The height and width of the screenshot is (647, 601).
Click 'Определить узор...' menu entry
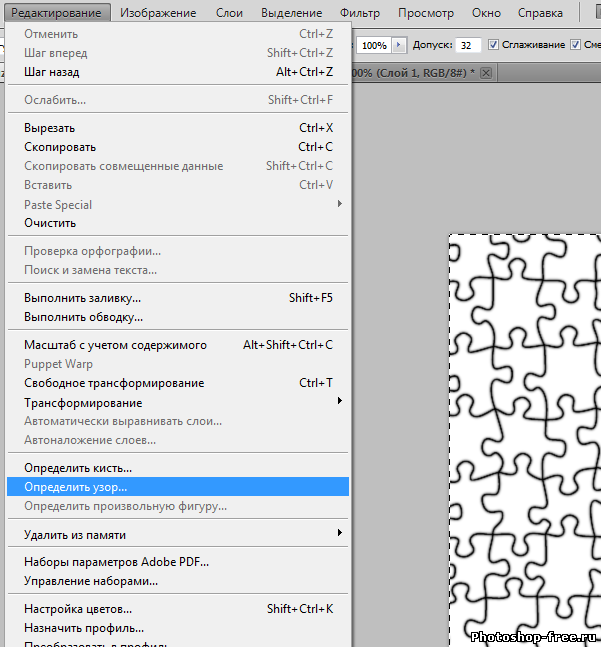point(76,487)
